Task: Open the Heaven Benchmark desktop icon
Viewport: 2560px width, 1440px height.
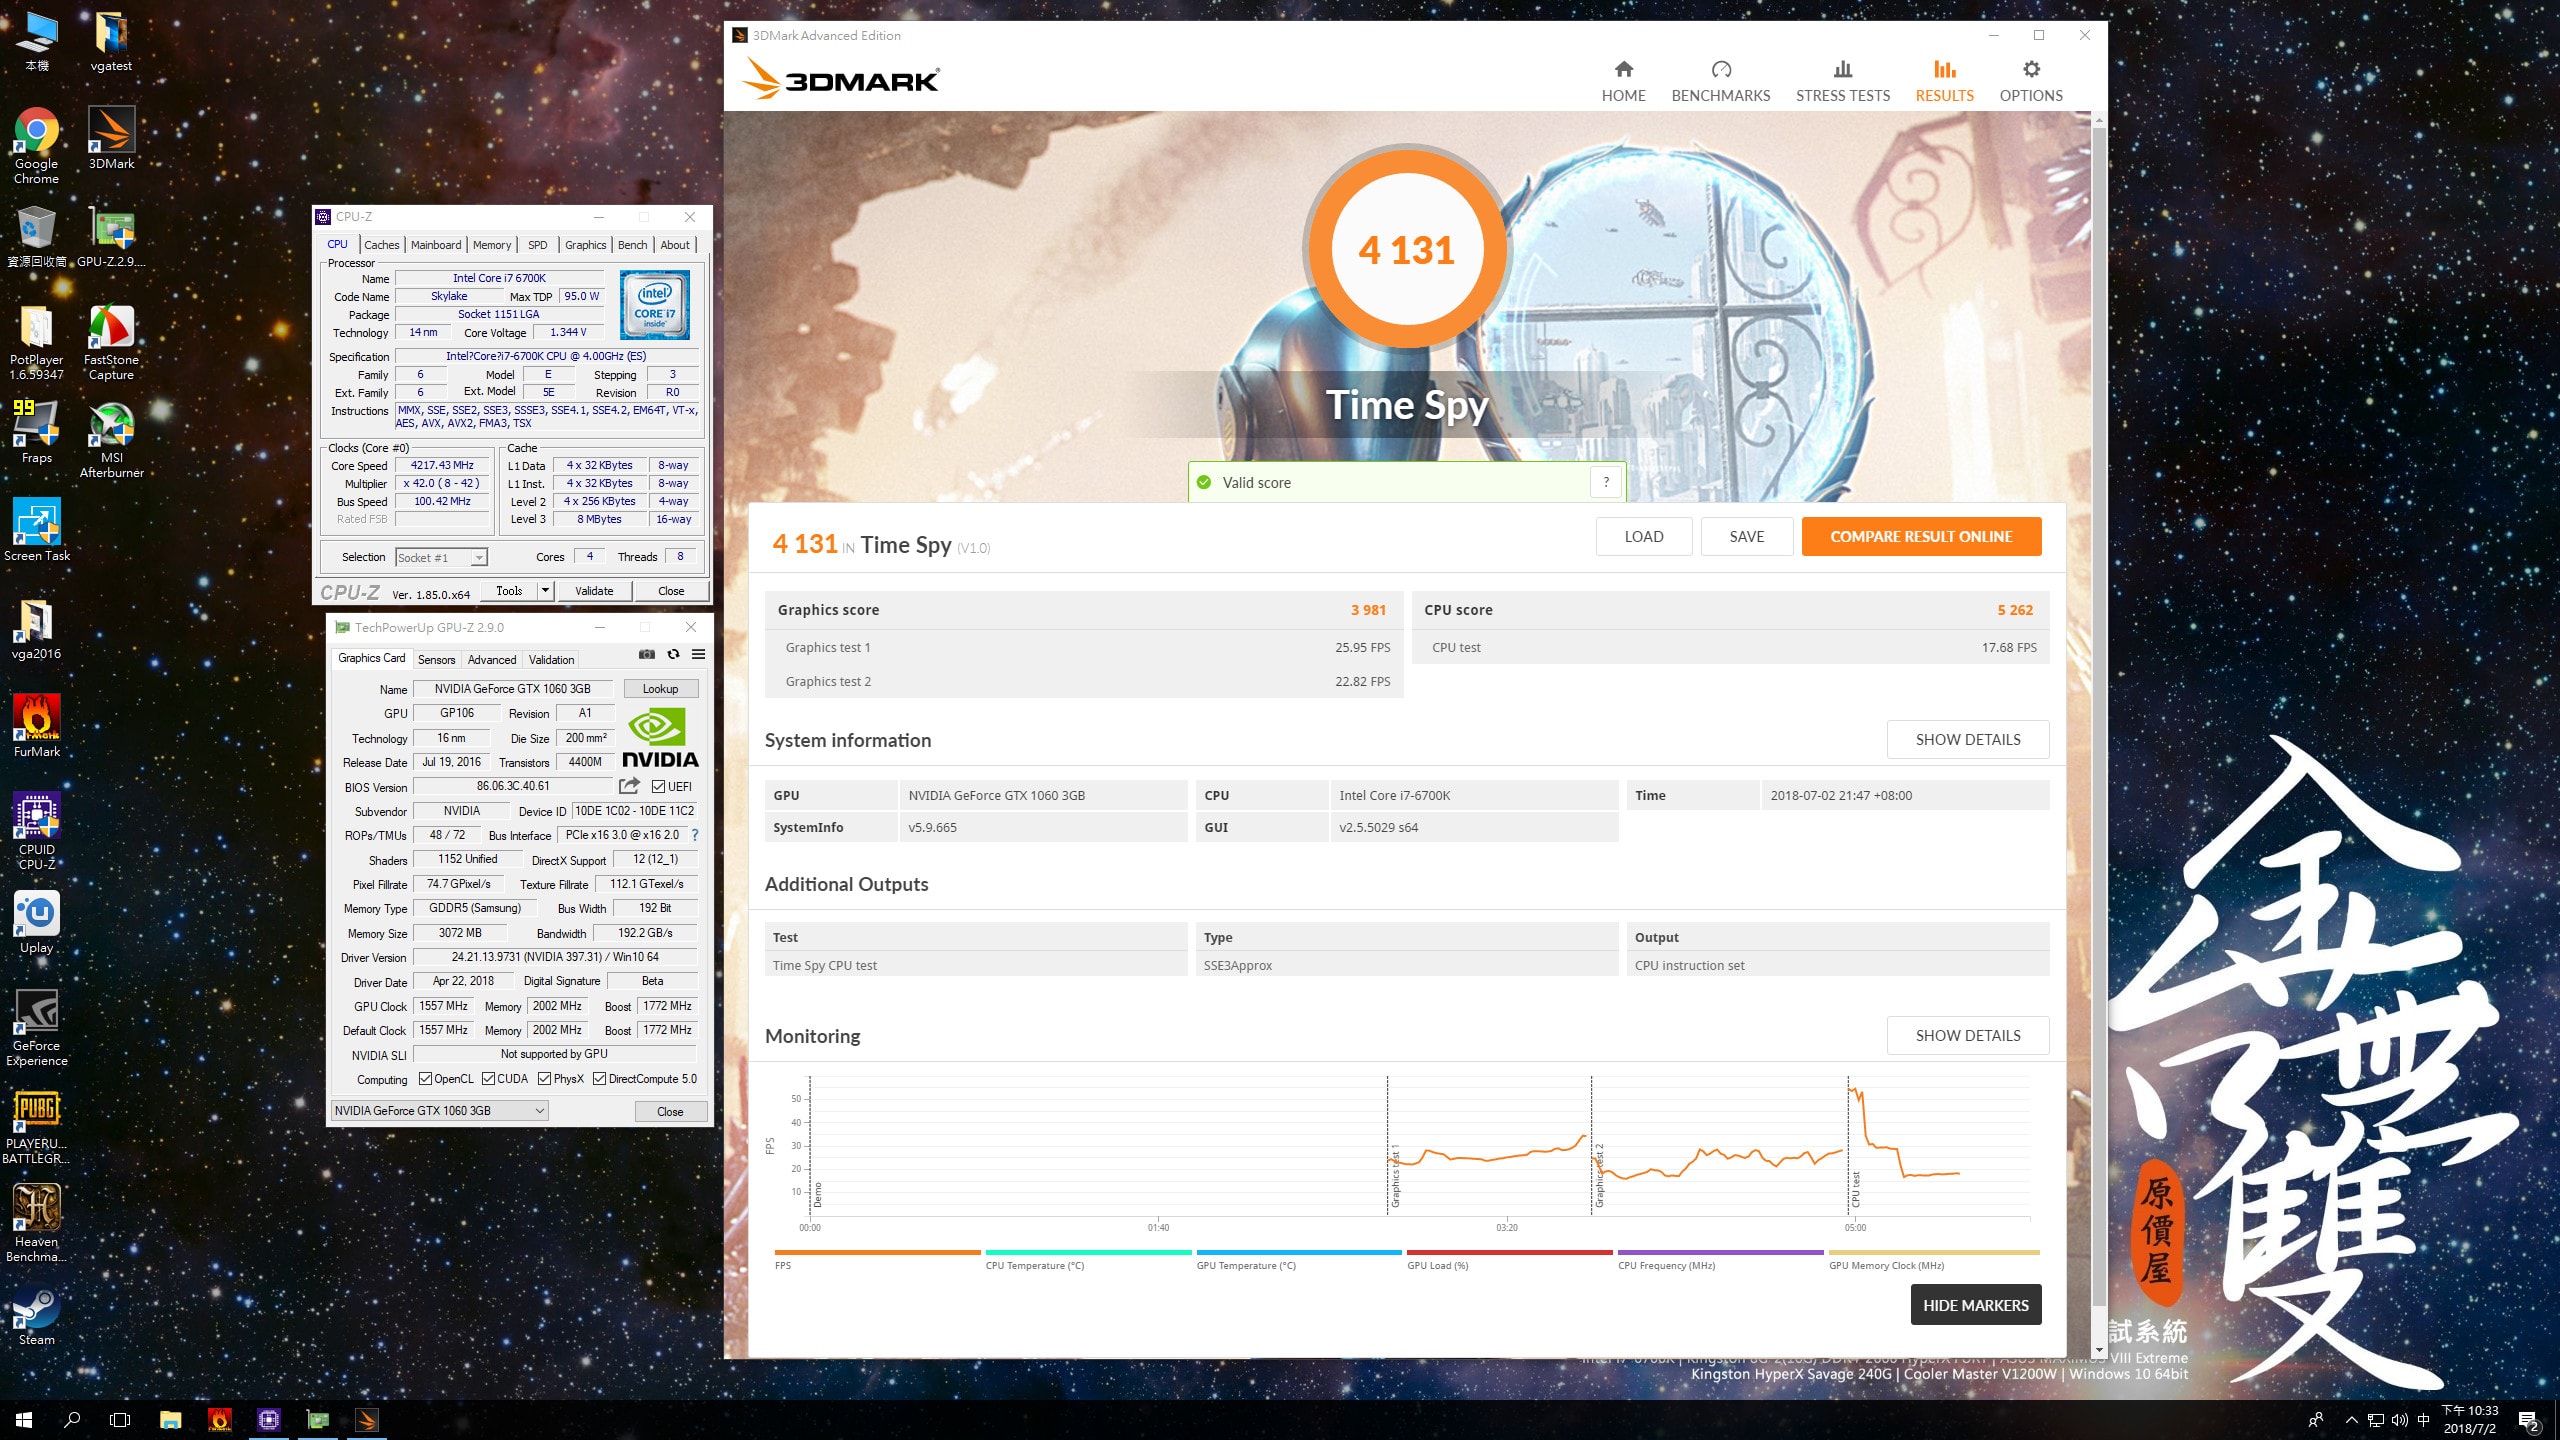Action: pos(37,1224)
